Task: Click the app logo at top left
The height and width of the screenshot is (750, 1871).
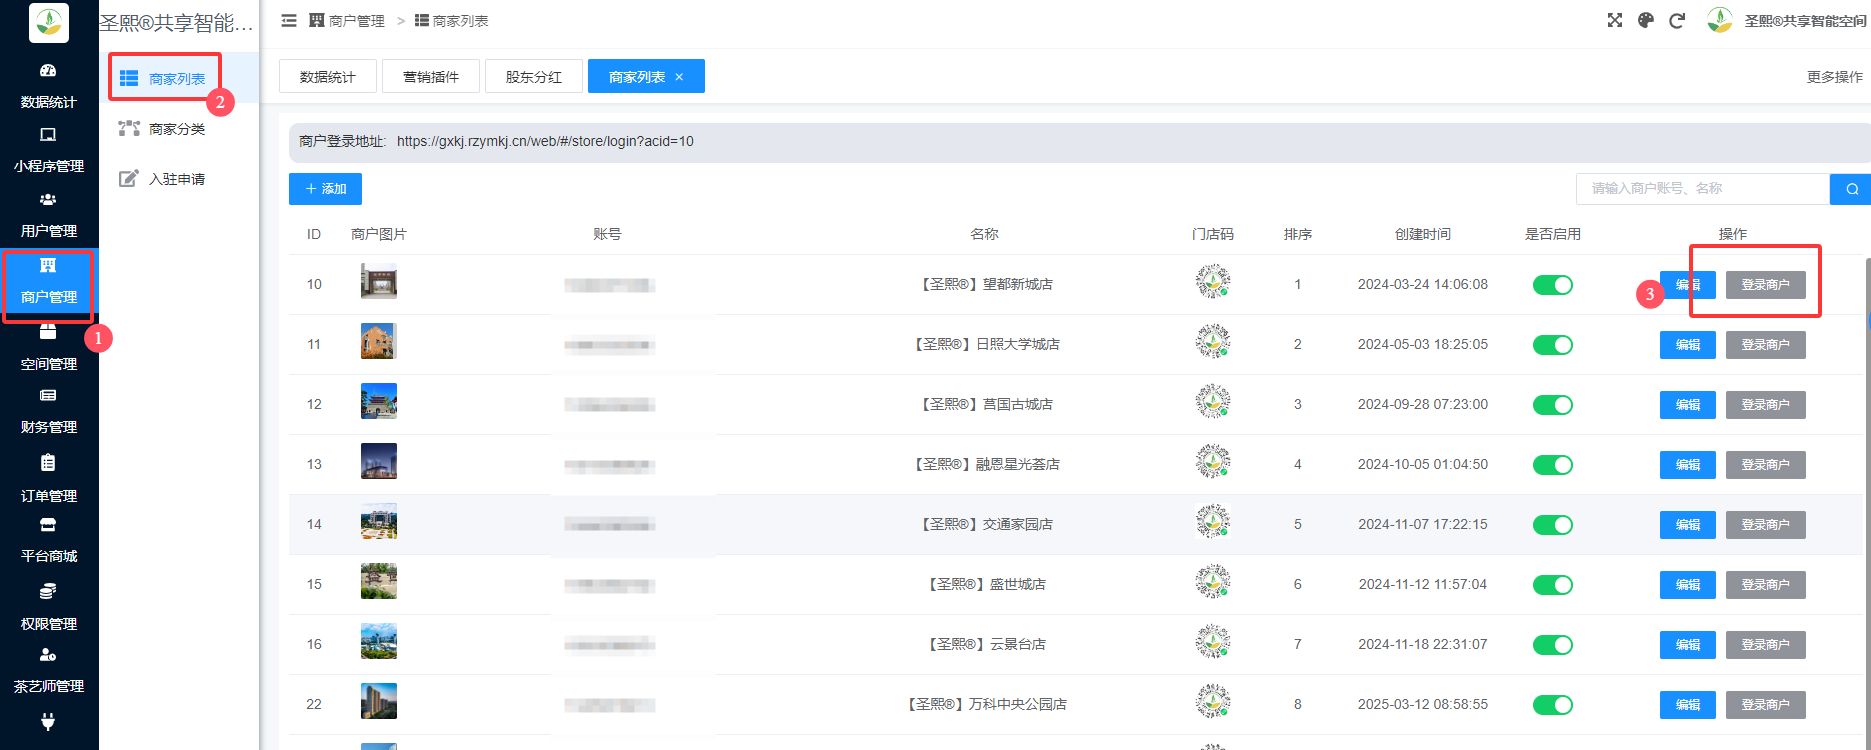Action: (48, 22)
